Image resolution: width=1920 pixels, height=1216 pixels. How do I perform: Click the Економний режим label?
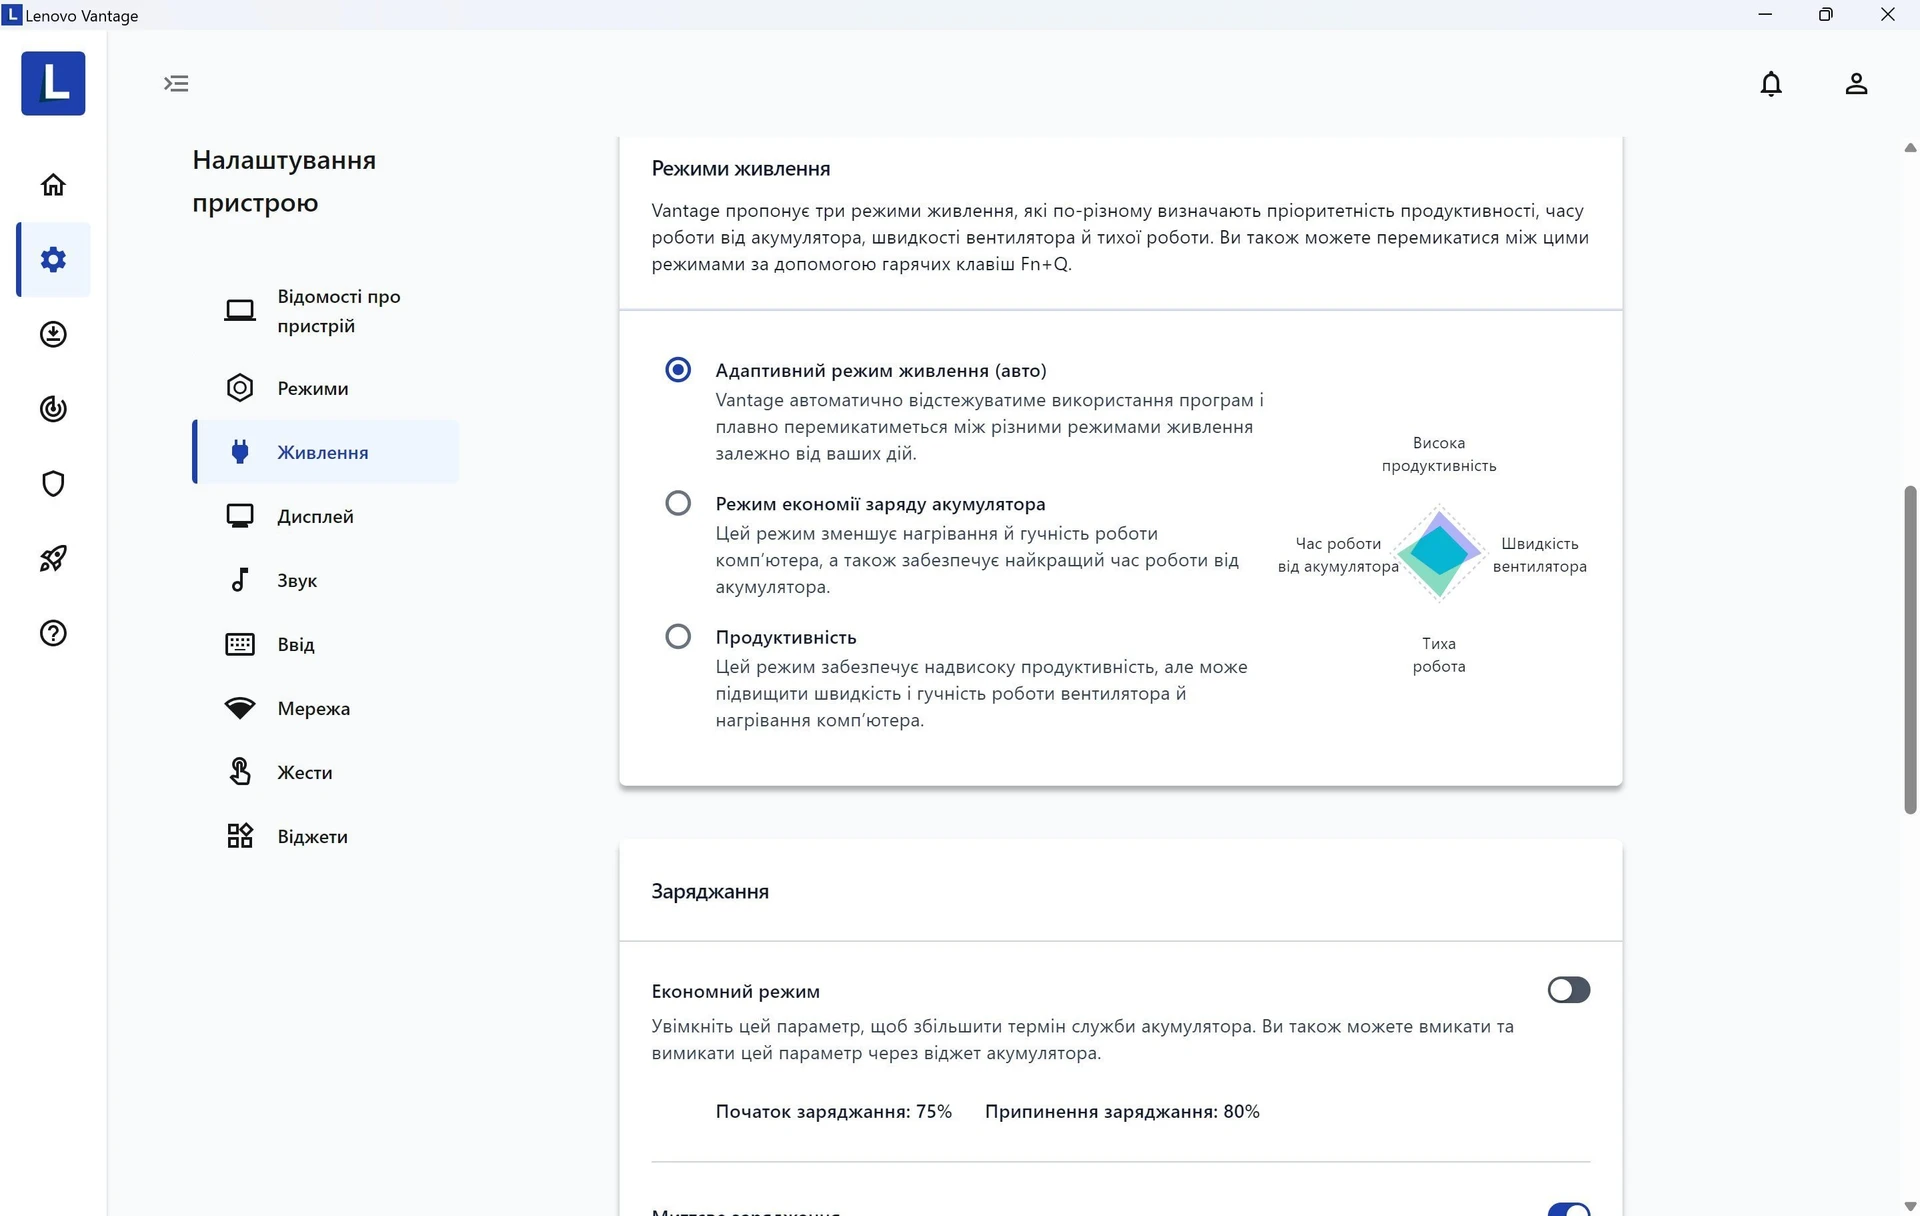[736, 992]
